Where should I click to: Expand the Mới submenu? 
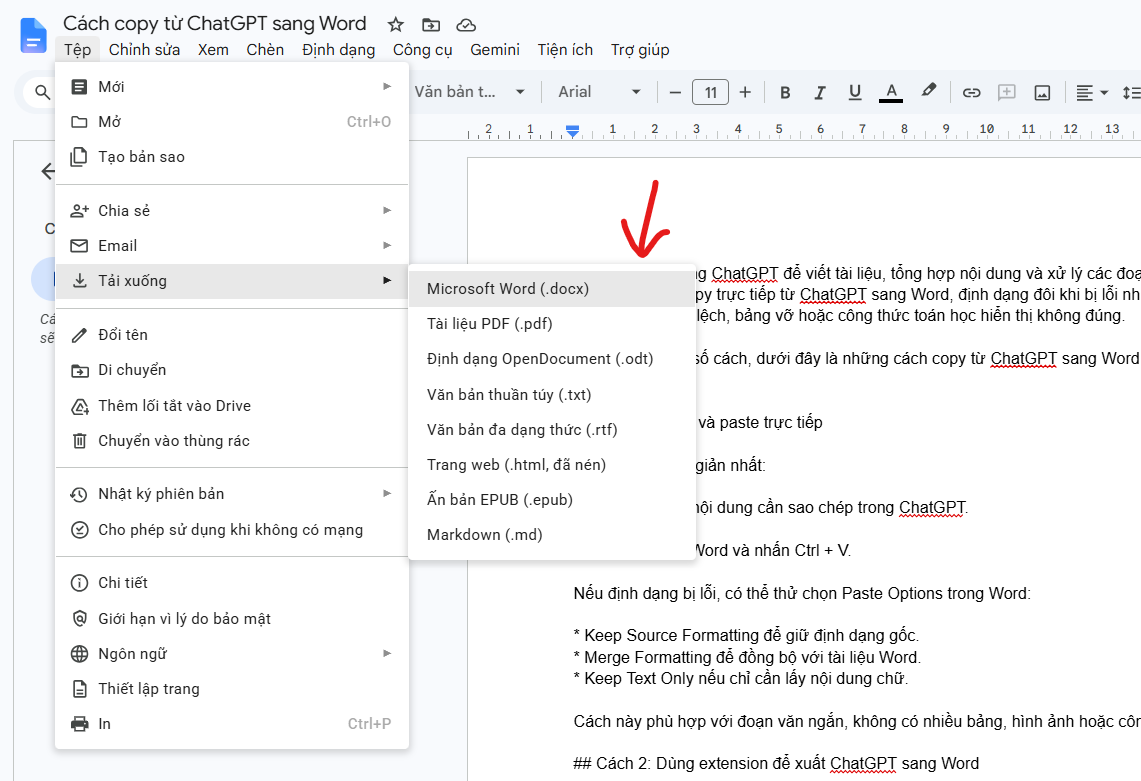231,87
